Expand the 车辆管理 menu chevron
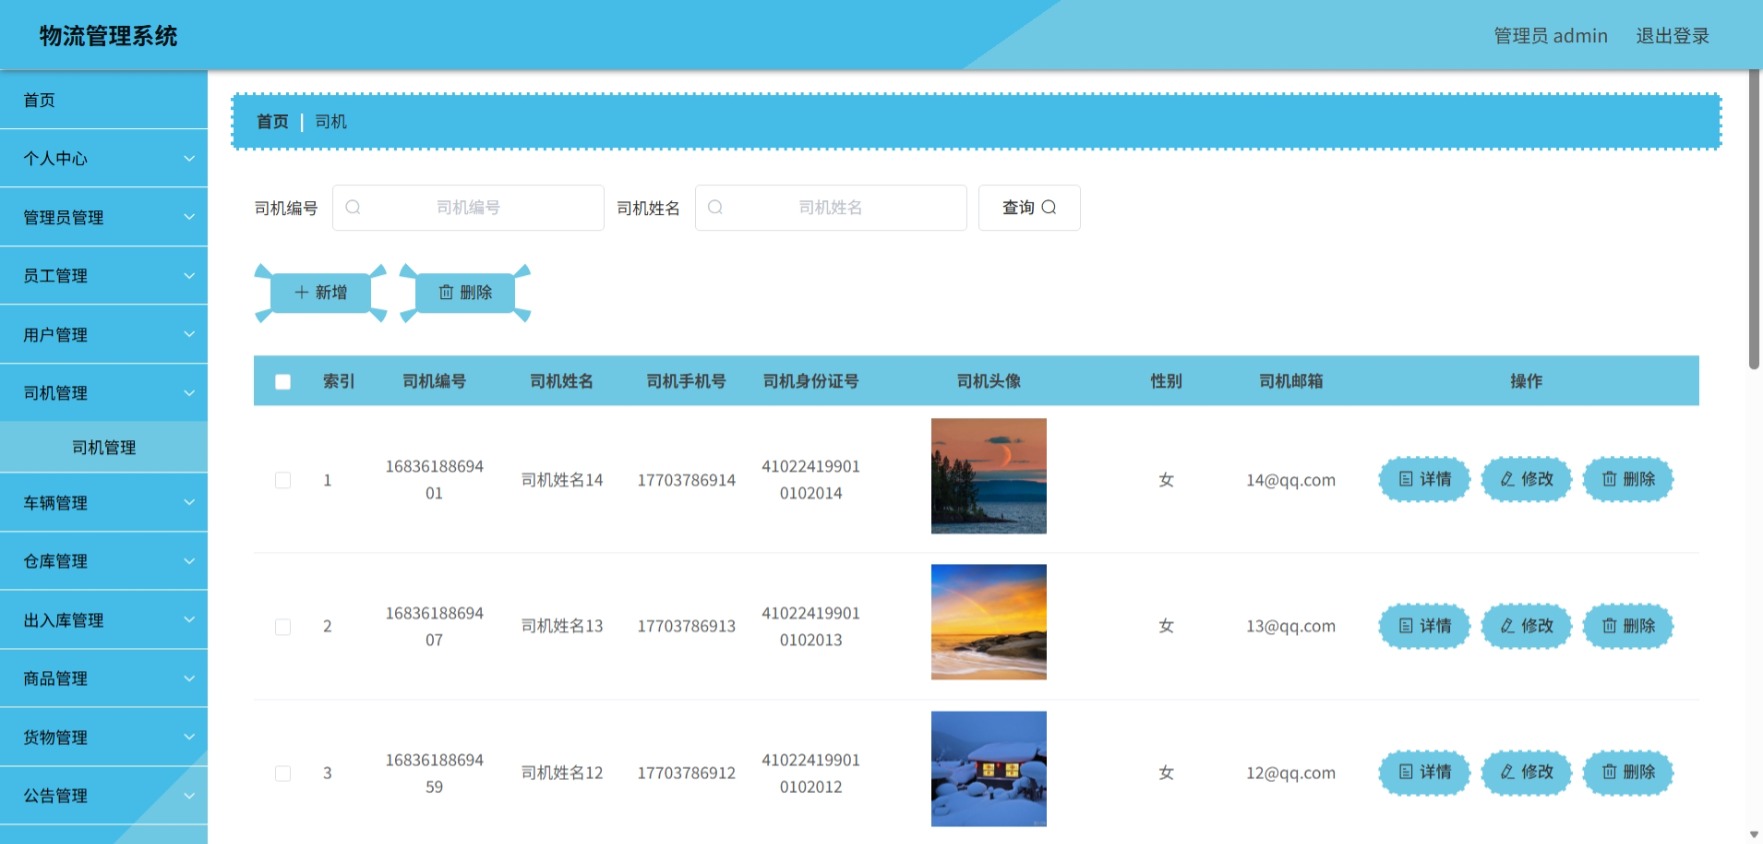 189,502
